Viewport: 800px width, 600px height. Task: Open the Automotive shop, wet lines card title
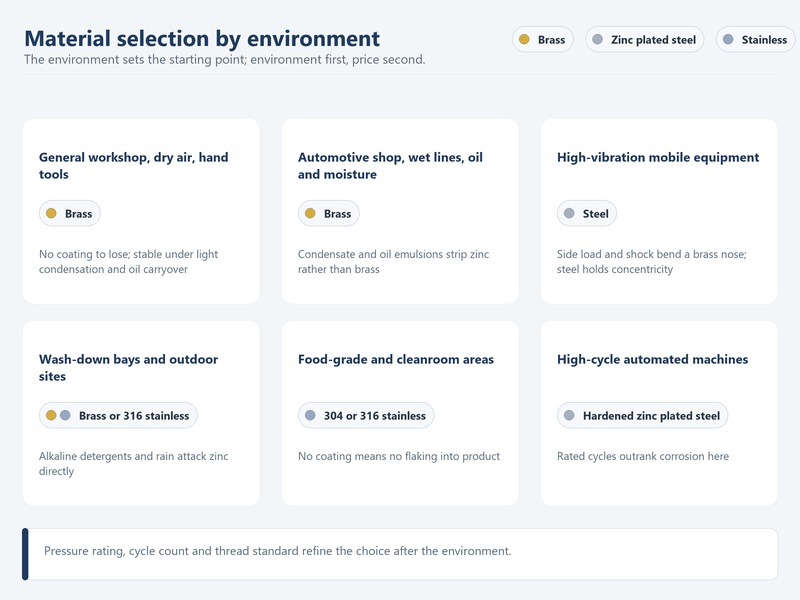[x=390, y=165]
